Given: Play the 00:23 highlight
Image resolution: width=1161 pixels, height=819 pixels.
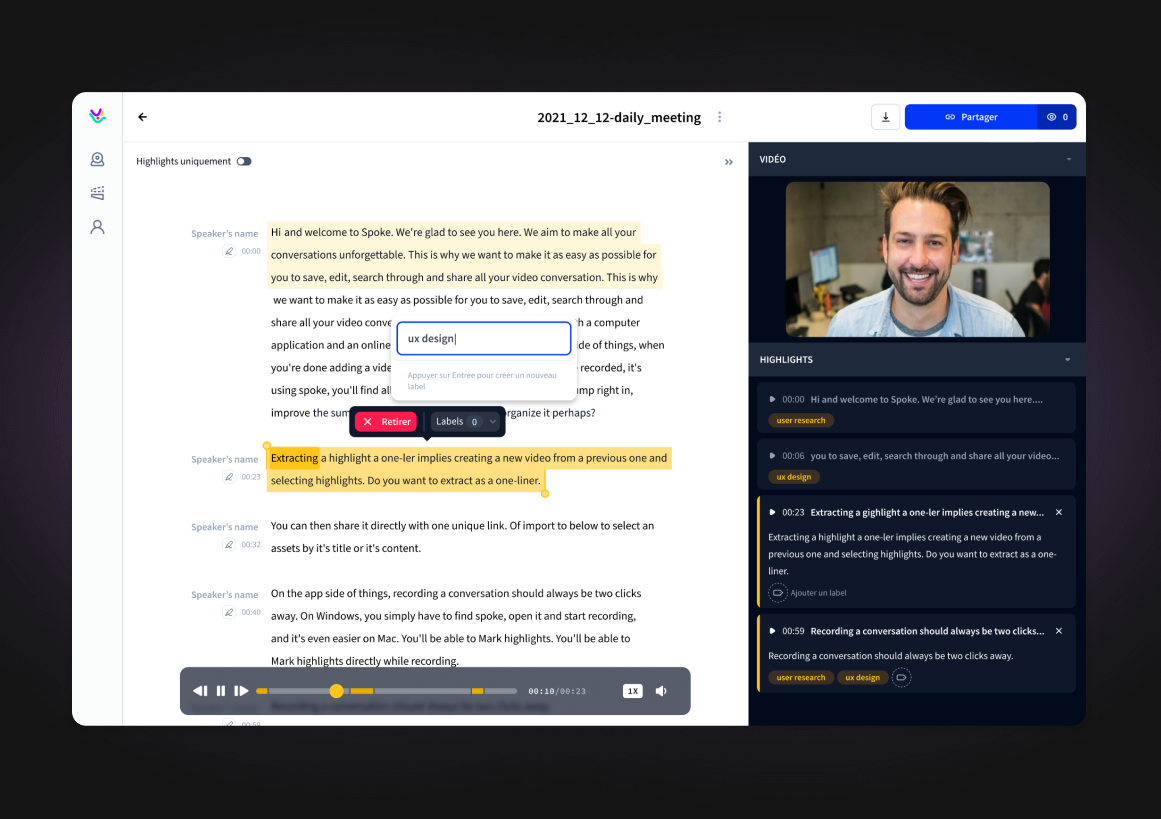Looking at the screenshot, I should point(772,512).
